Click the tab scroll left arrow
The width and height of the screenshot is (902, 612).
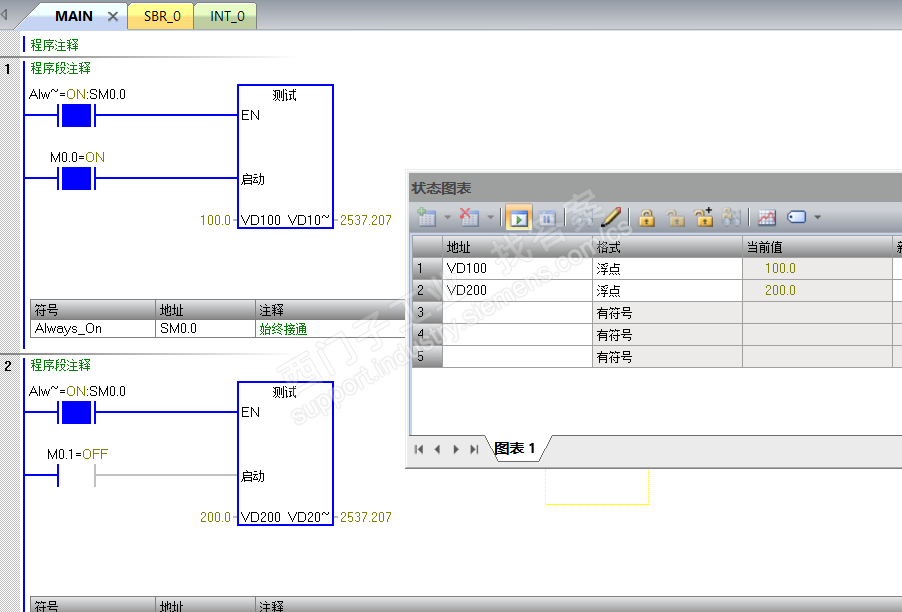pos(4,14)
